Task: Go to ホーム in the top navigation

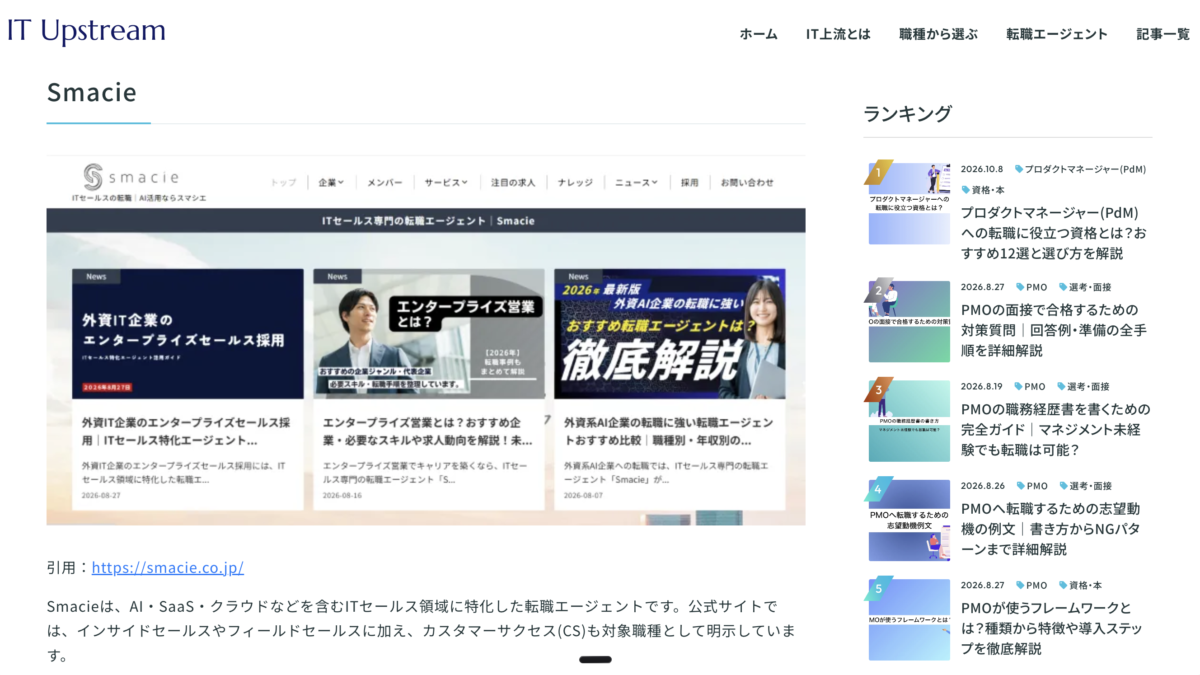Action: (x=758, y=34)
